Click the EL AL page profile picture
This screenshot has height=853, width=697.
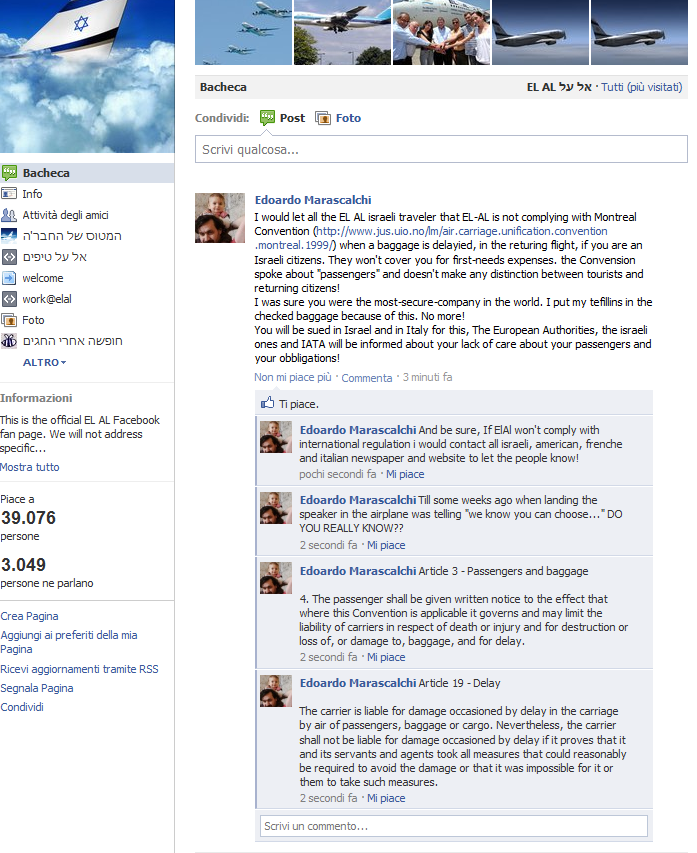87,76
